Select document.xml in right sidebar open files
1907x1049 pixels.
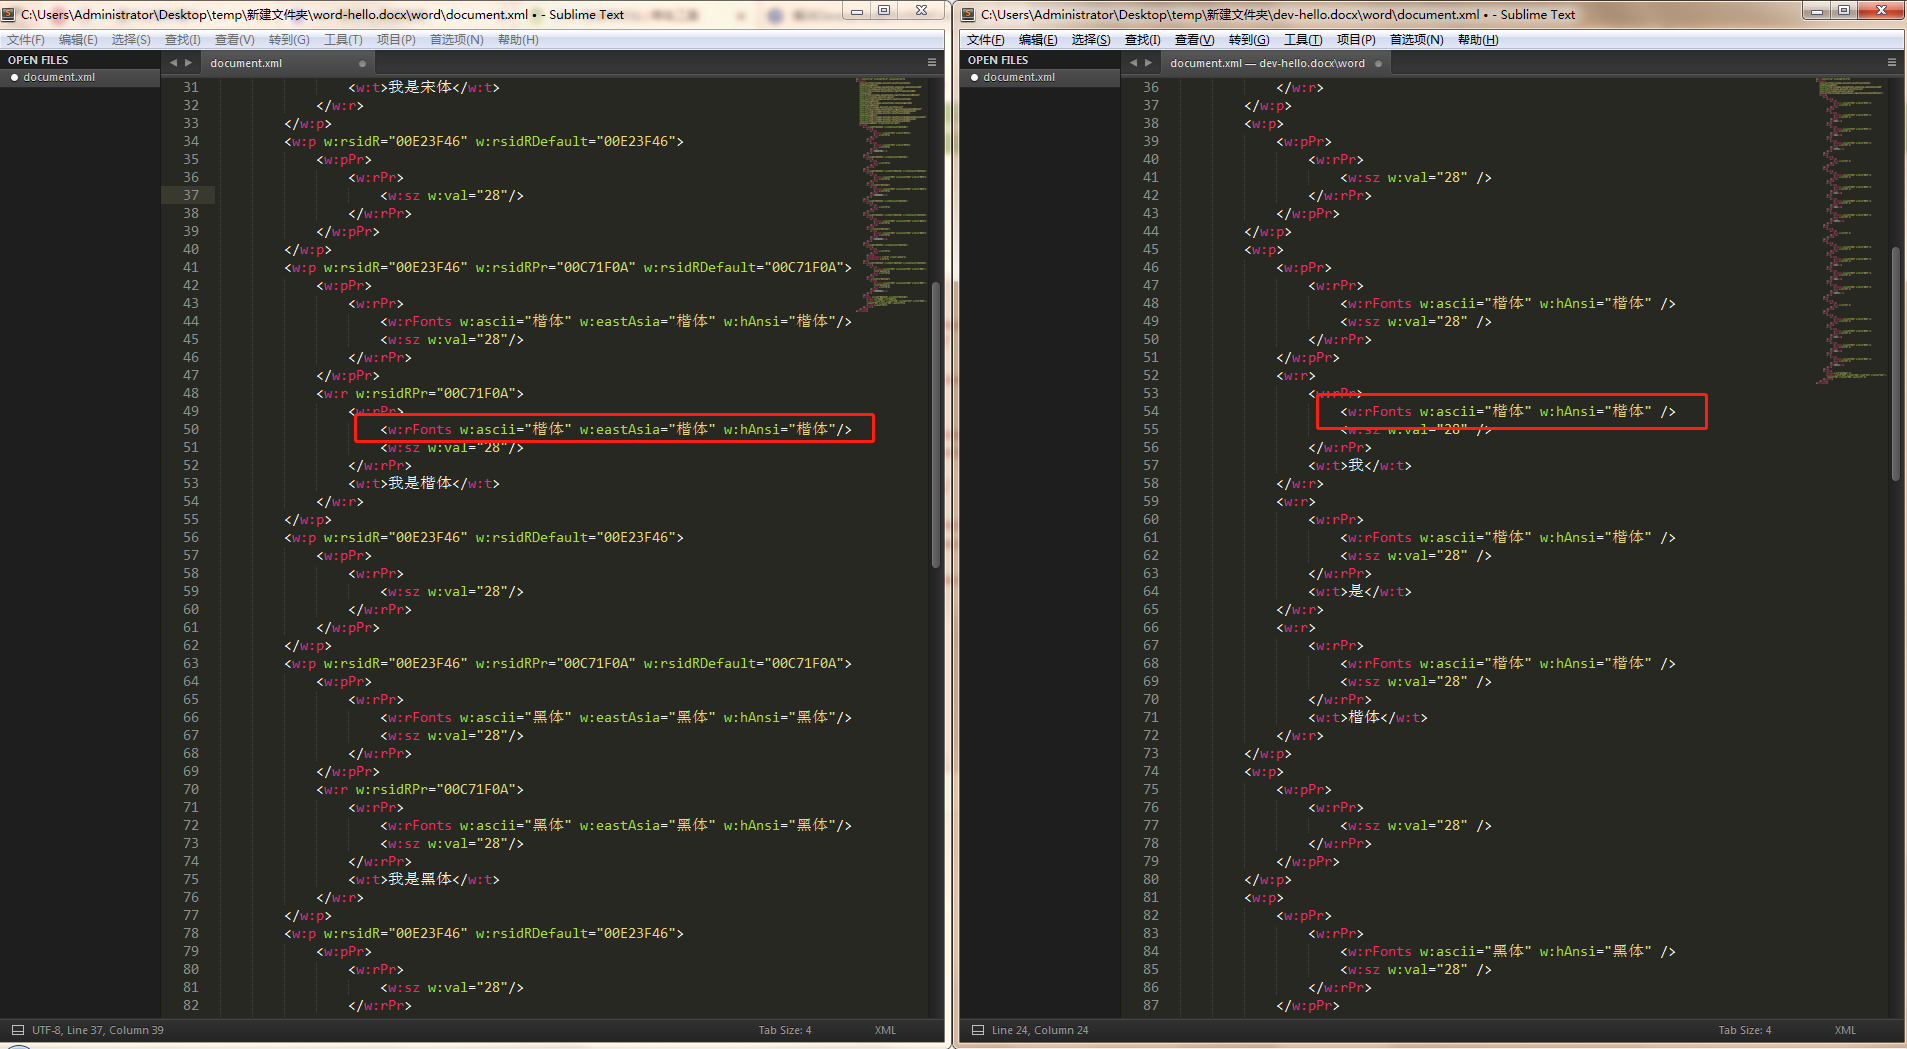tap(1040, 77)
